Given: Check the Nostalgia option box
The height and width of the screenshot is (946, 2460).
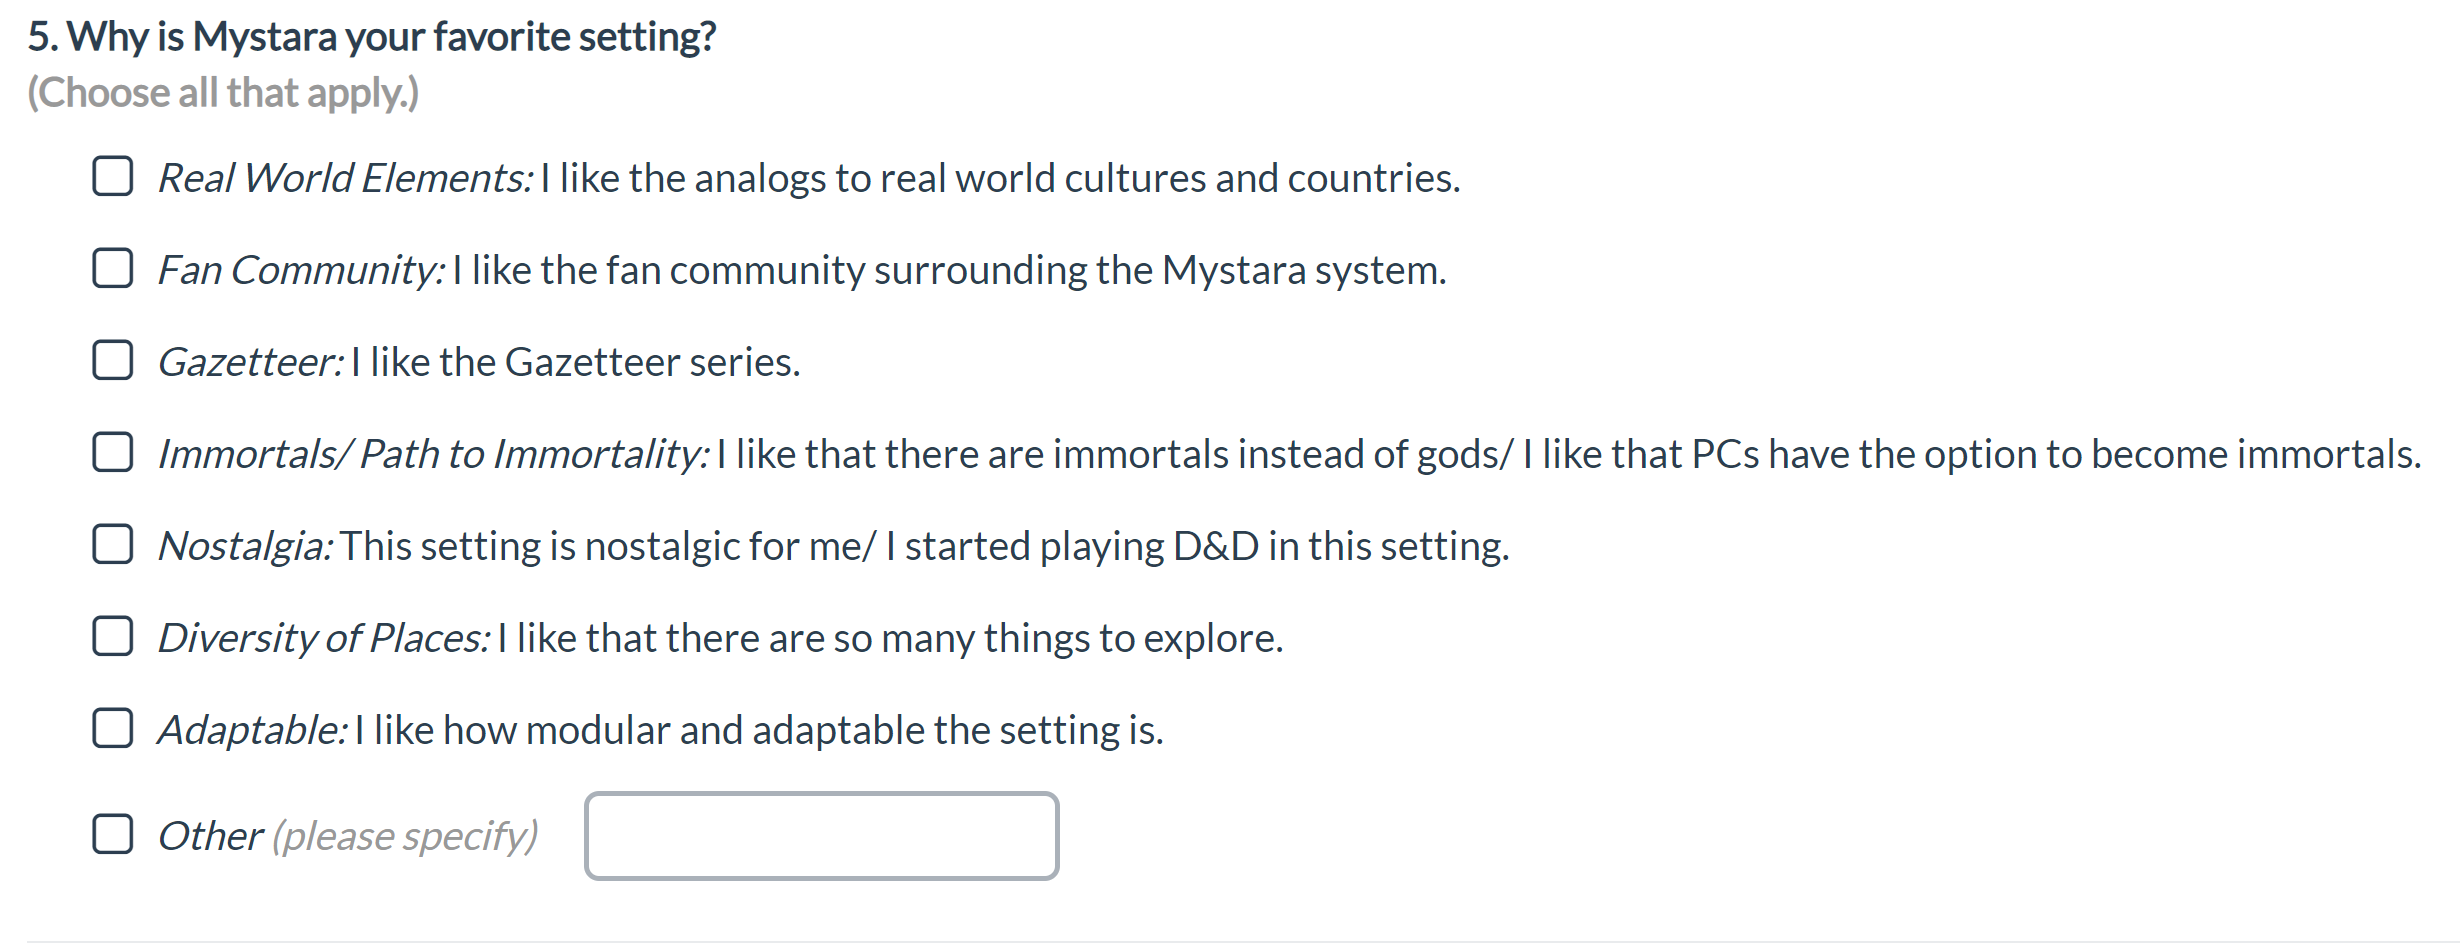Looking at the screenshot, I should (112, 544).
